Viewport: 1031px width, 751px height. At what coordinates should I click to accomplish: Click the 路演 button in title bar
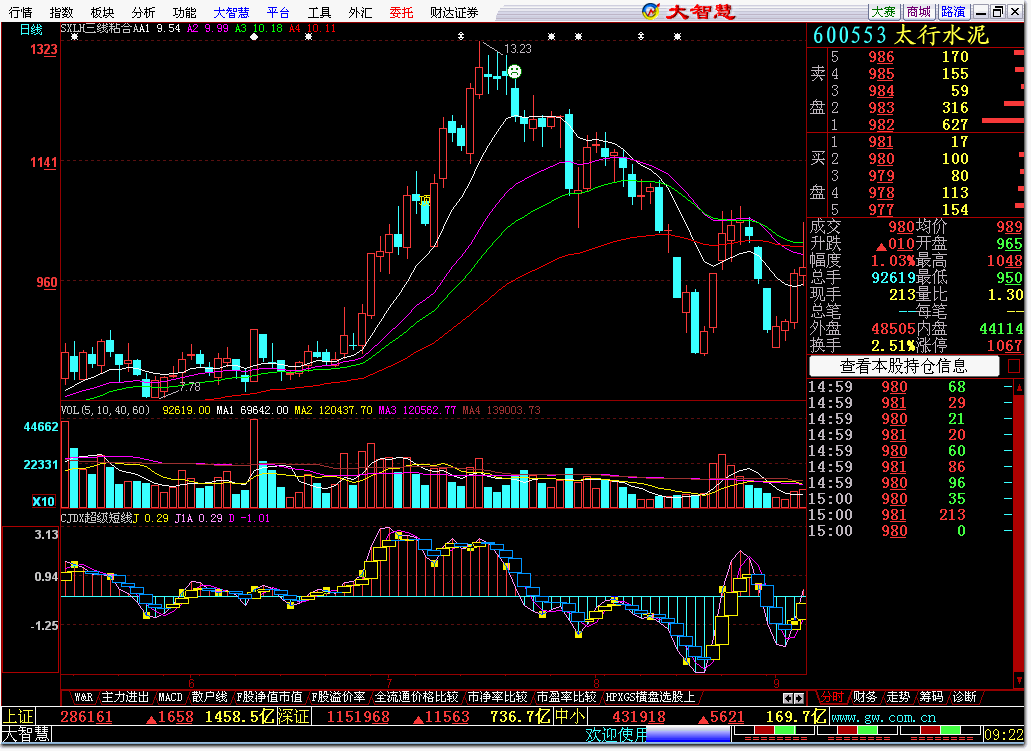coord(953,12)
